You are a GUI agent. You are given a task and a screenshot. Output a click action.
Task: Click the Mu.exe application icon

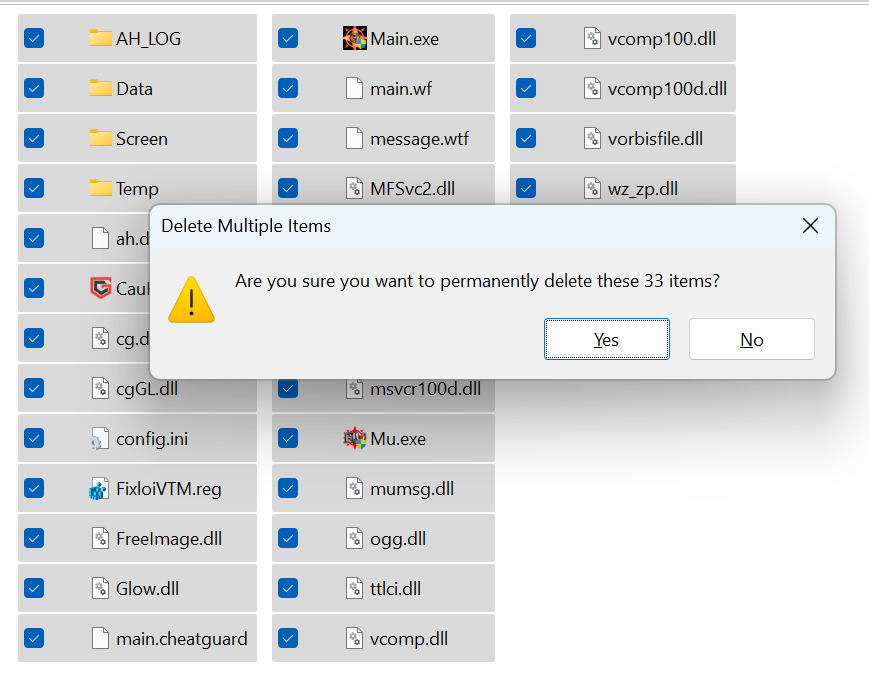coord(354,438)
